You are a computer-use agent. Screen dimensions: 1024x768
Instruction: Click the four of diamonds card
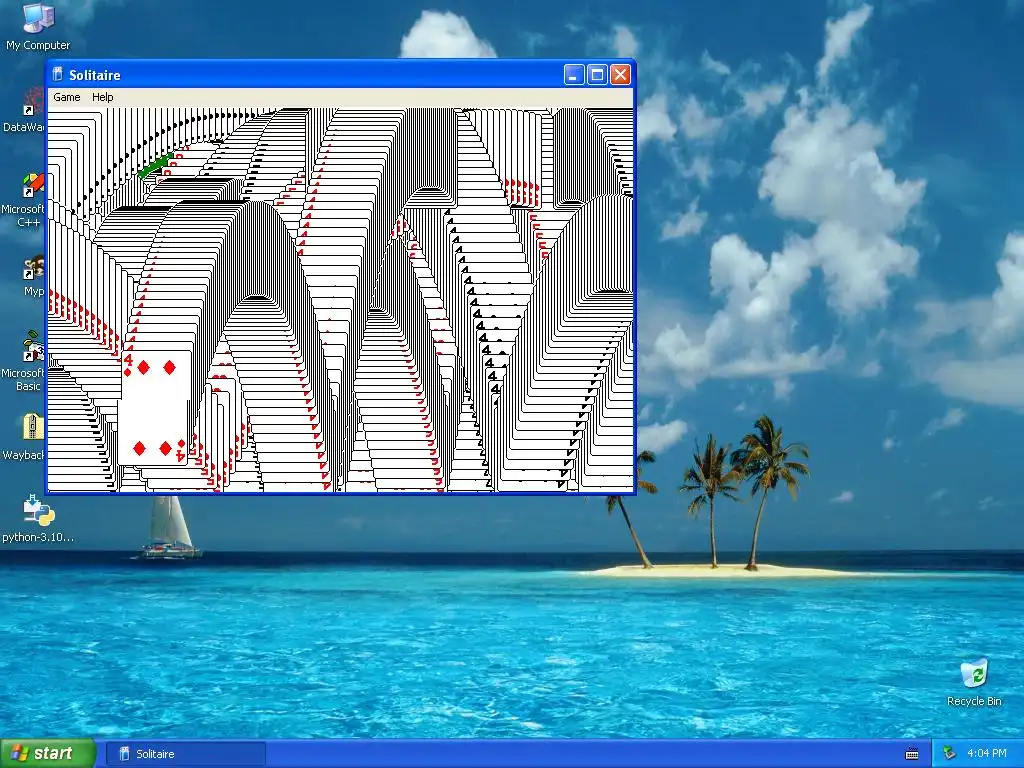coord(155,408)
